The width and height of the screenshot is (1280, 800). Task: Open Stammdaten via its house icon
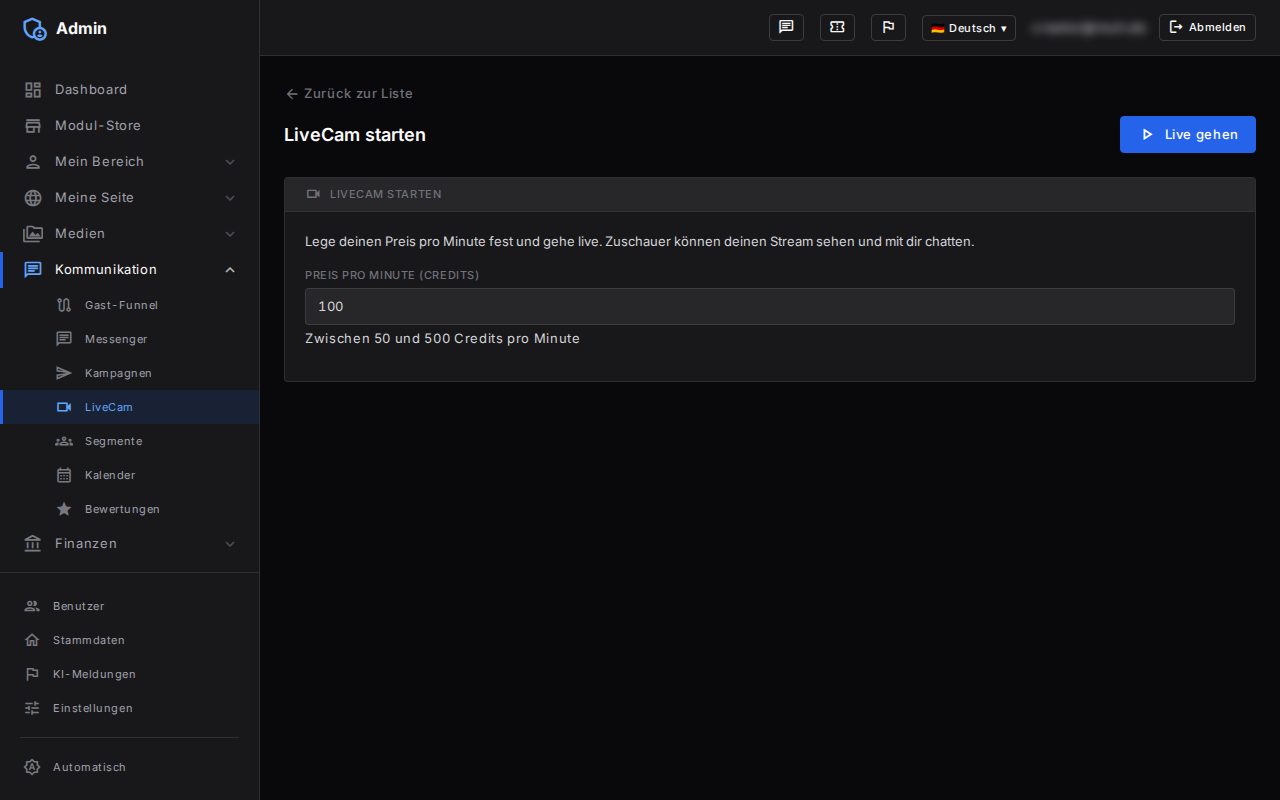click(x=32, y=640)
